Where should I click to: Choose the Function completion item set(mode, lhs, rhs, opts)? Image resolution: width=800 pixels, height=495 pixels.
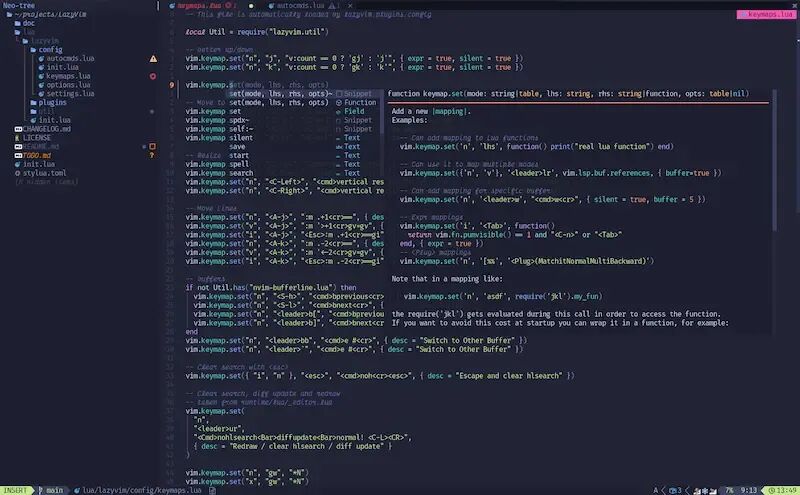[303, 103]
